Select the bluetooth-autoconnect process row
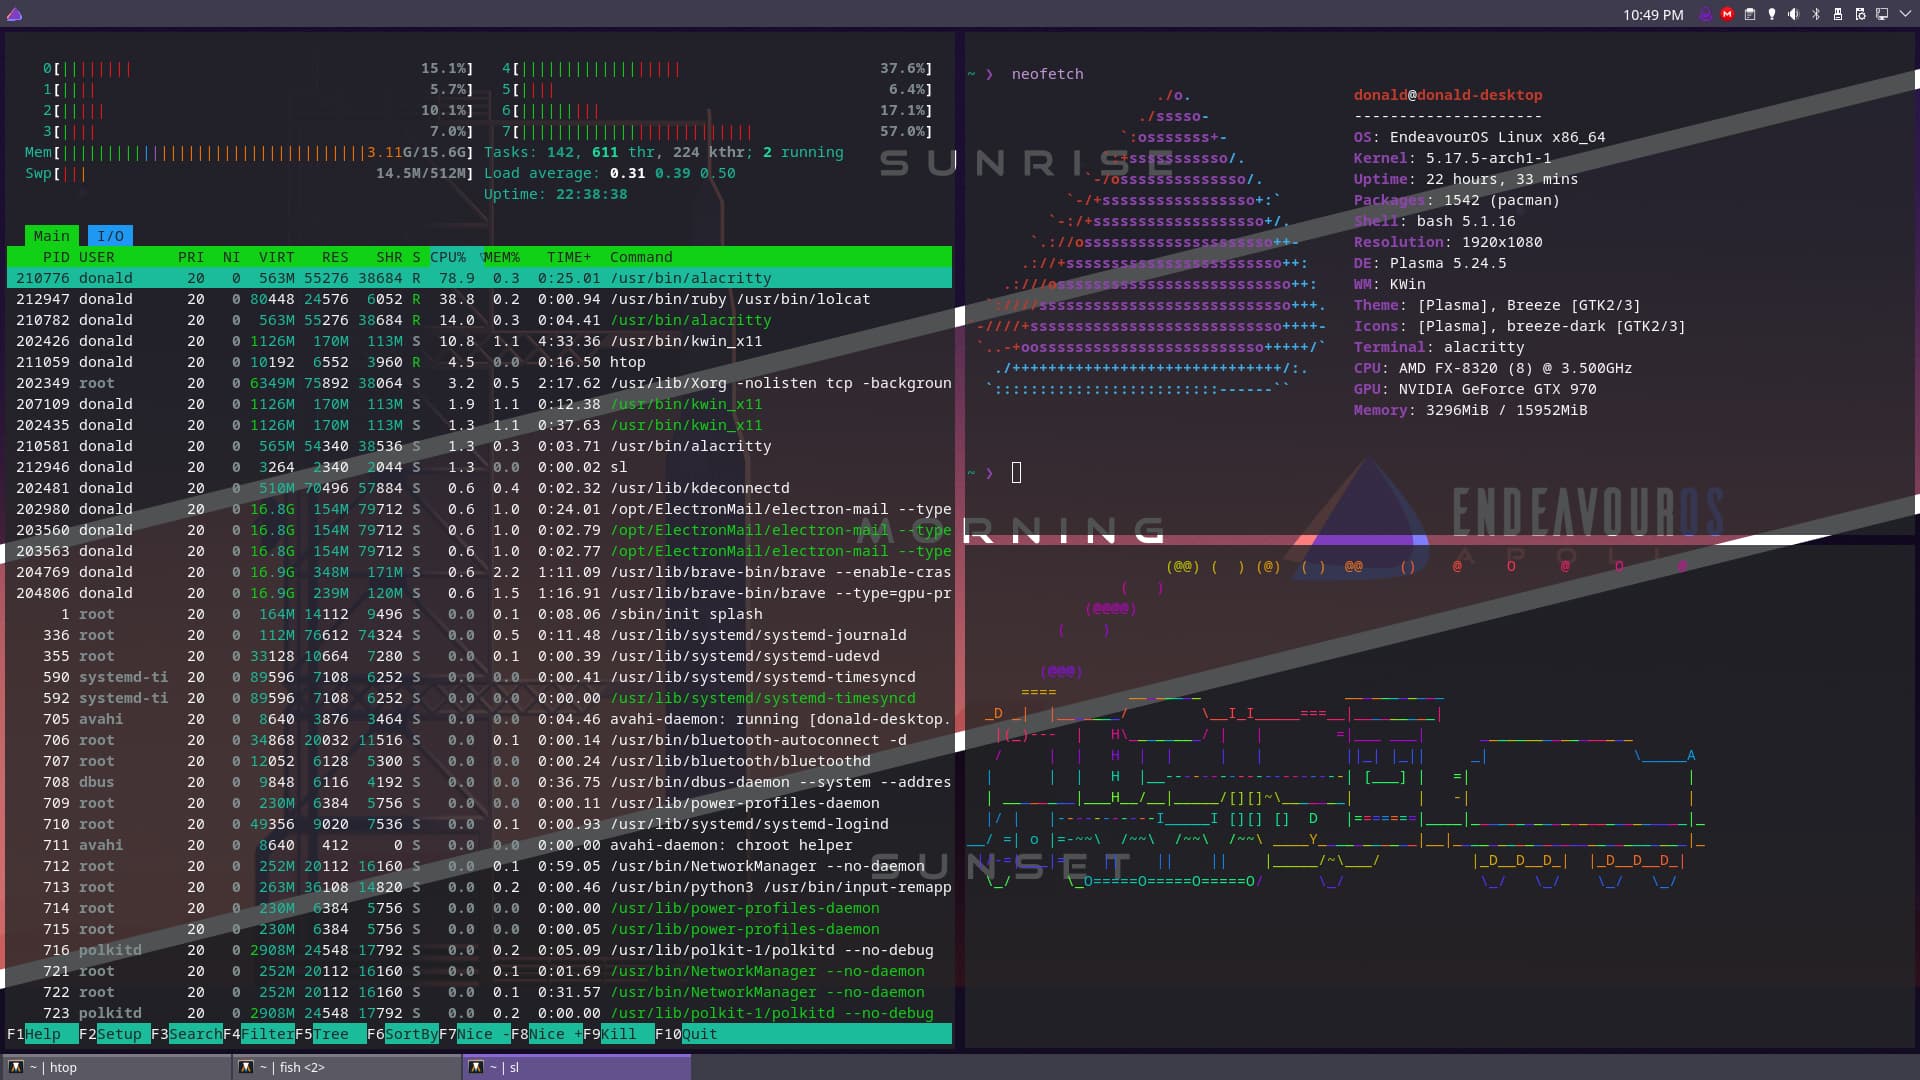Viewport: 1920px width, 1080px height. click(x=479, y=740)
